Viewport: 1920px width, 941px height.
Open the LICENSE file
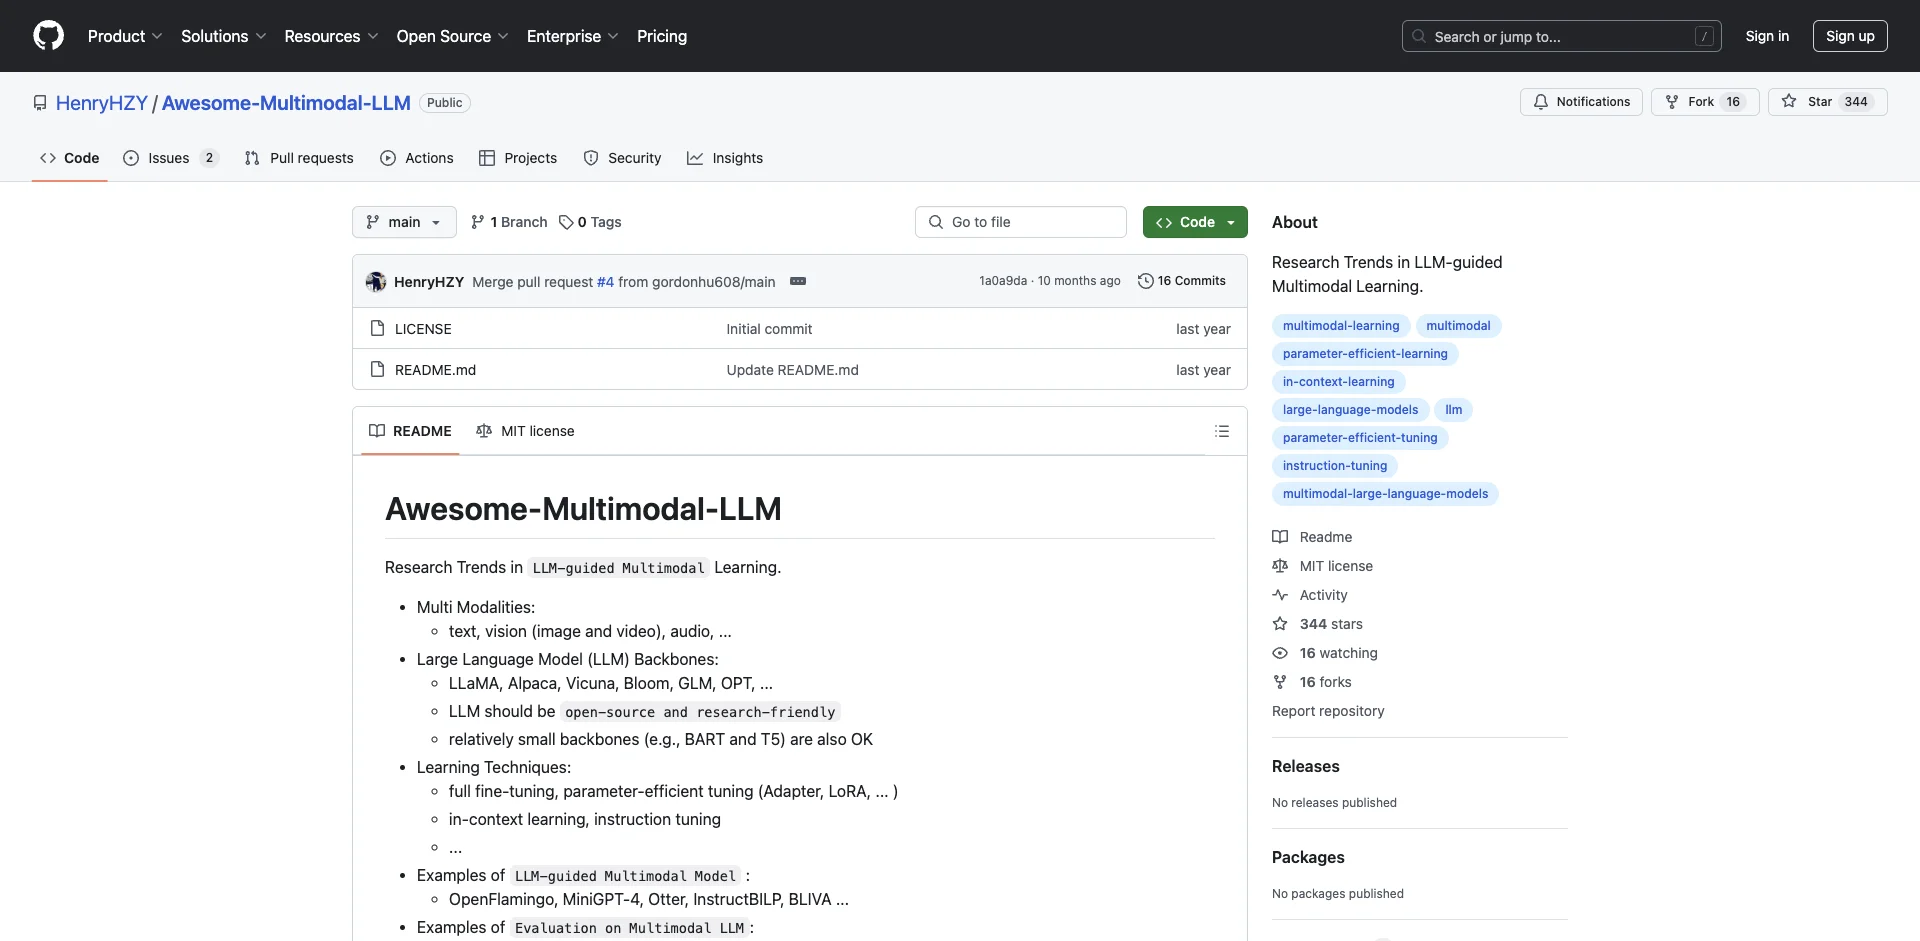point(423,329)
